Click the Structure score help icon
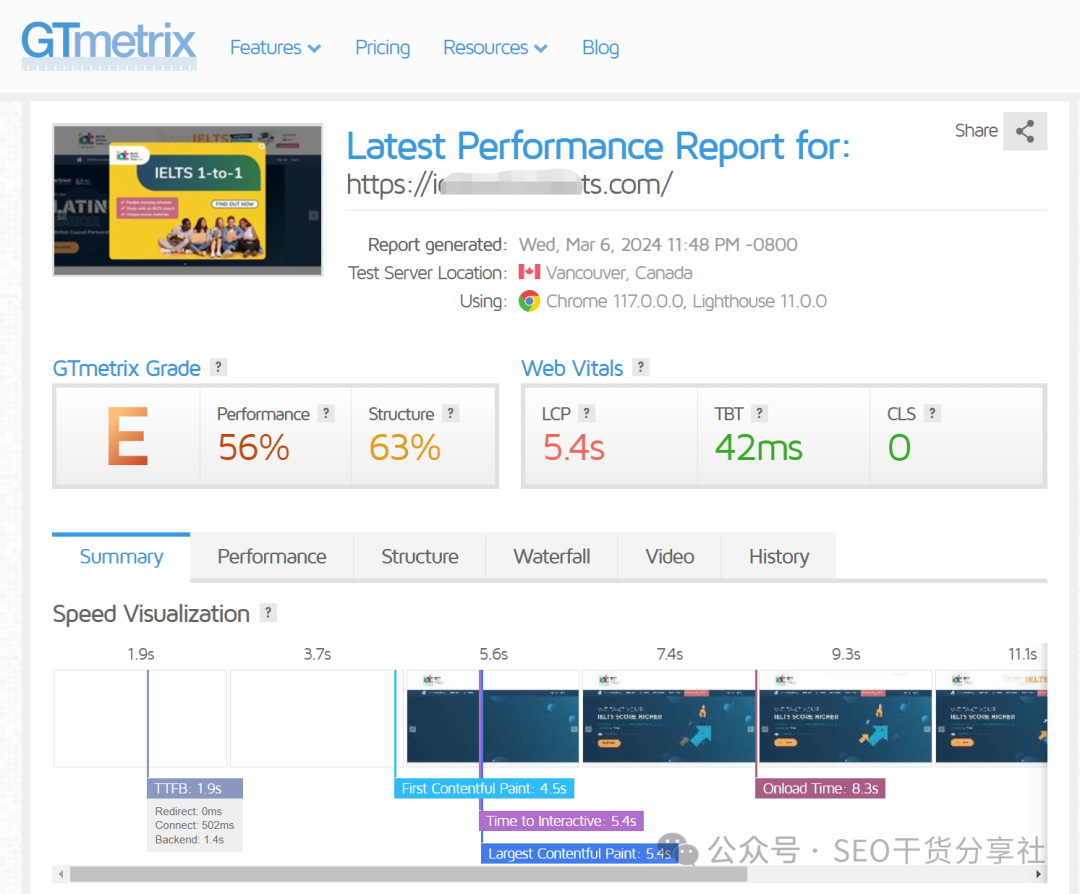This screenshot has width=1080, height=894. tap(450, 413)
